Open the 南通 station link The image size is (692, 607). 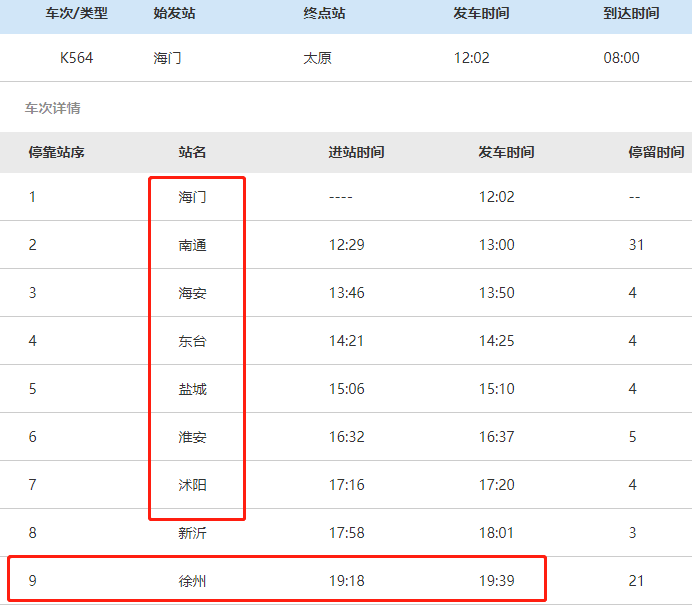[x=192, y=245]
